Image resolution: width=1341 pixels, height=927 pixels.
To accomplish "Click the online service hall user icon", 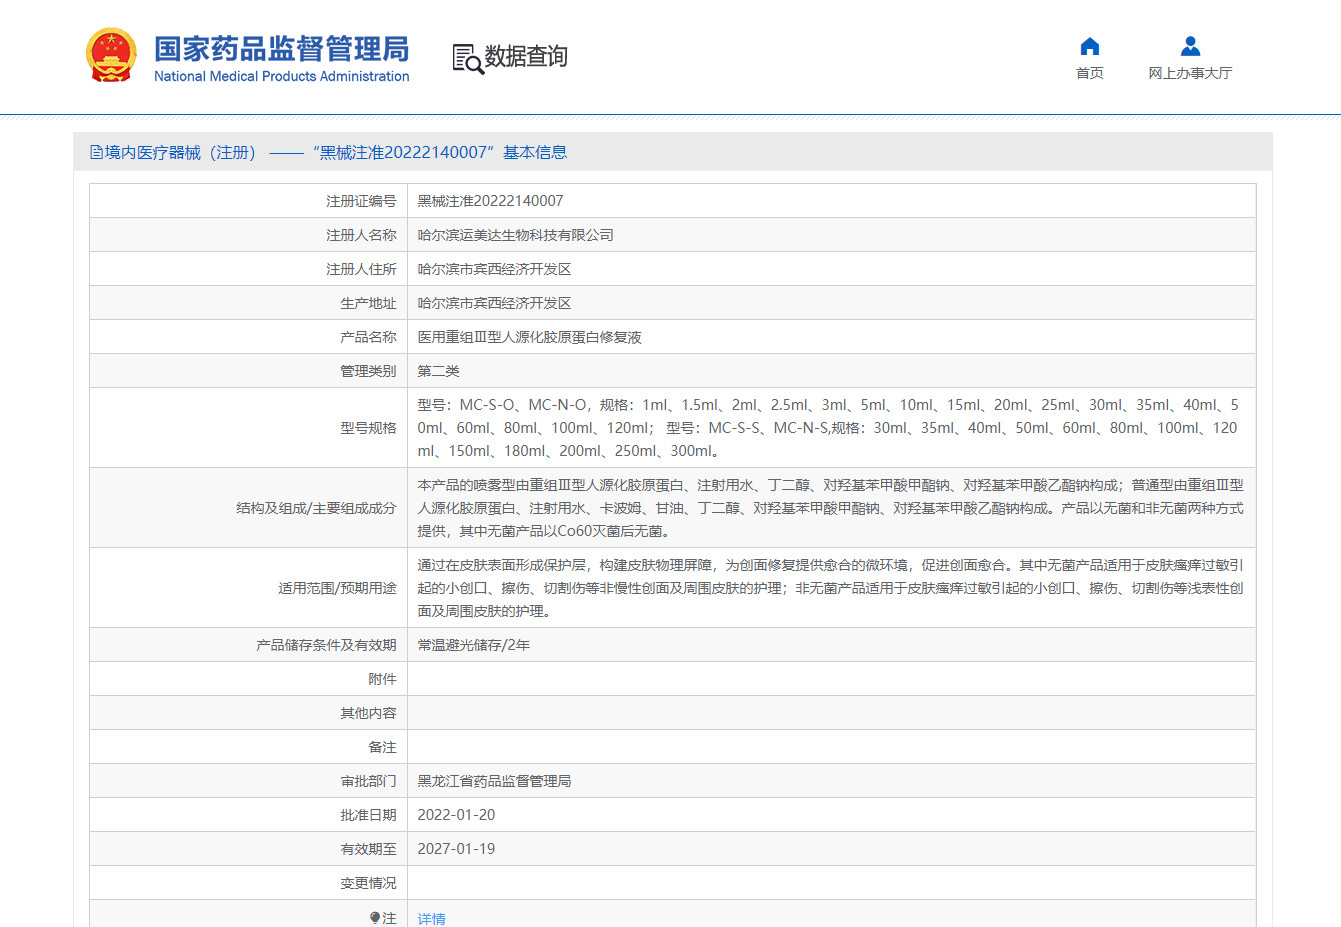I will tap(1190, 46).
